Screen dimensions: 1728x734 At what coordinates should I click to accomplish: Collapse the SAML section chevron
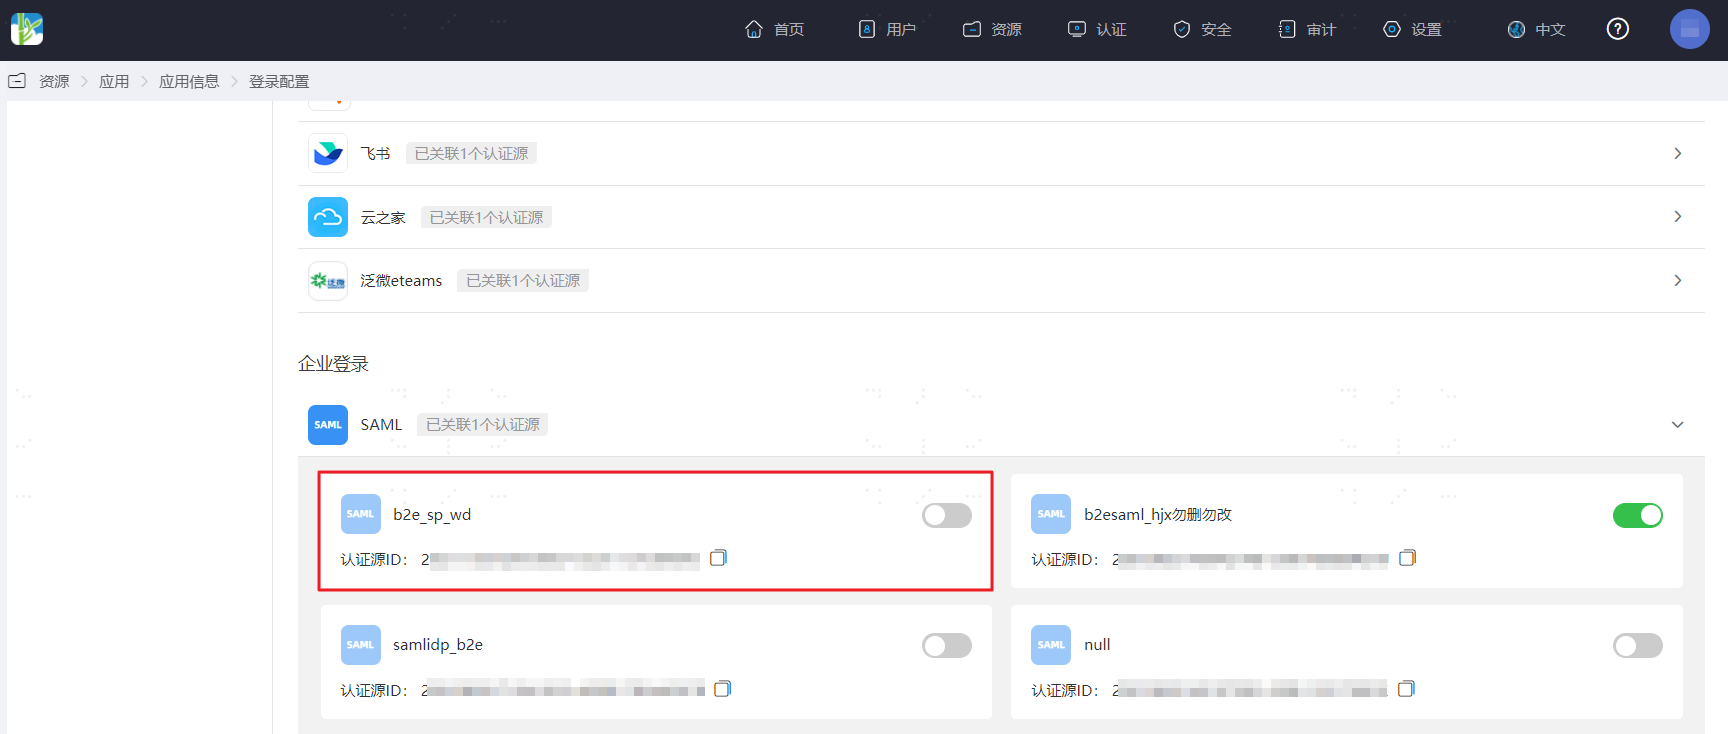[1678, 425]
